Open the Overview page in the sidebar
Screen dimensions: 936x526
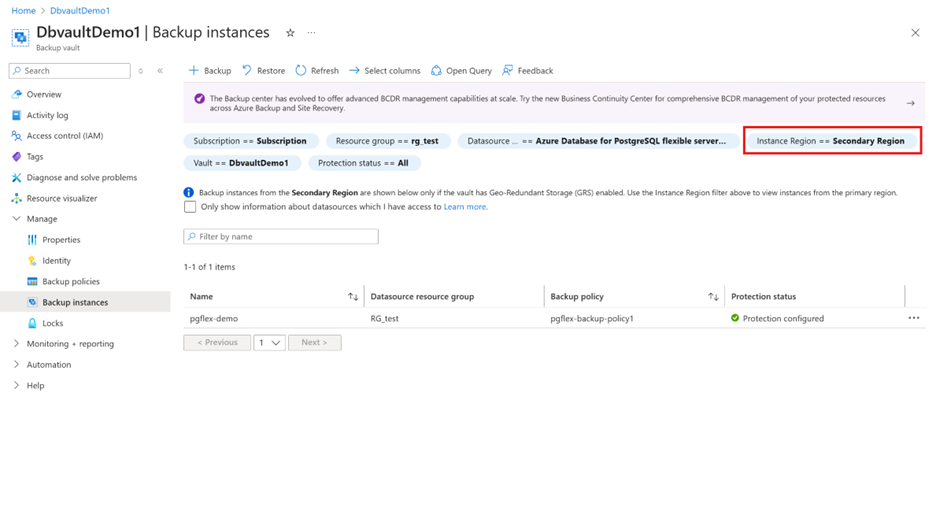tap(44, 94)
